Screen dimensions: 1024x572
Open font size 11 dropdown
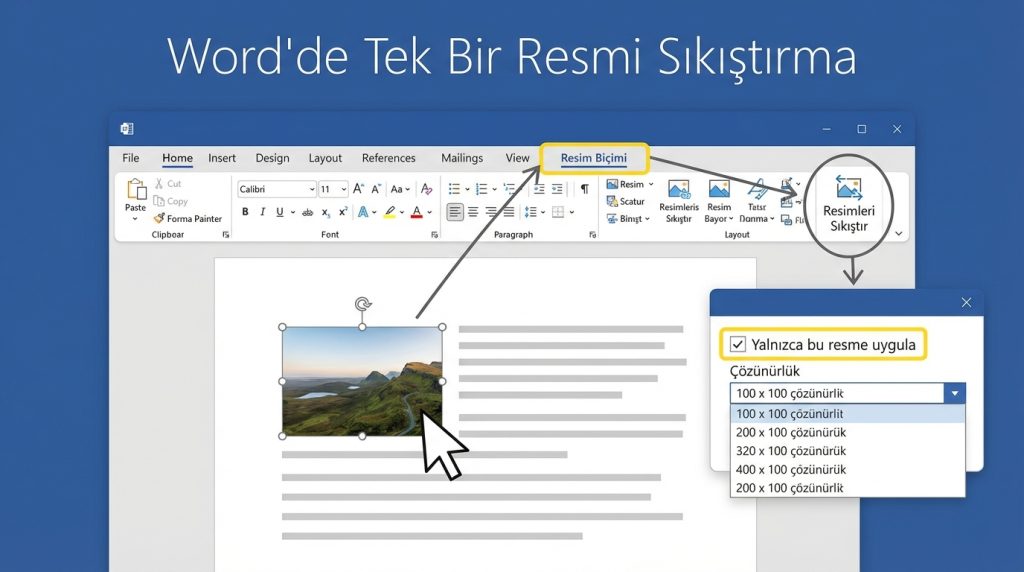(x=344, y=189)
